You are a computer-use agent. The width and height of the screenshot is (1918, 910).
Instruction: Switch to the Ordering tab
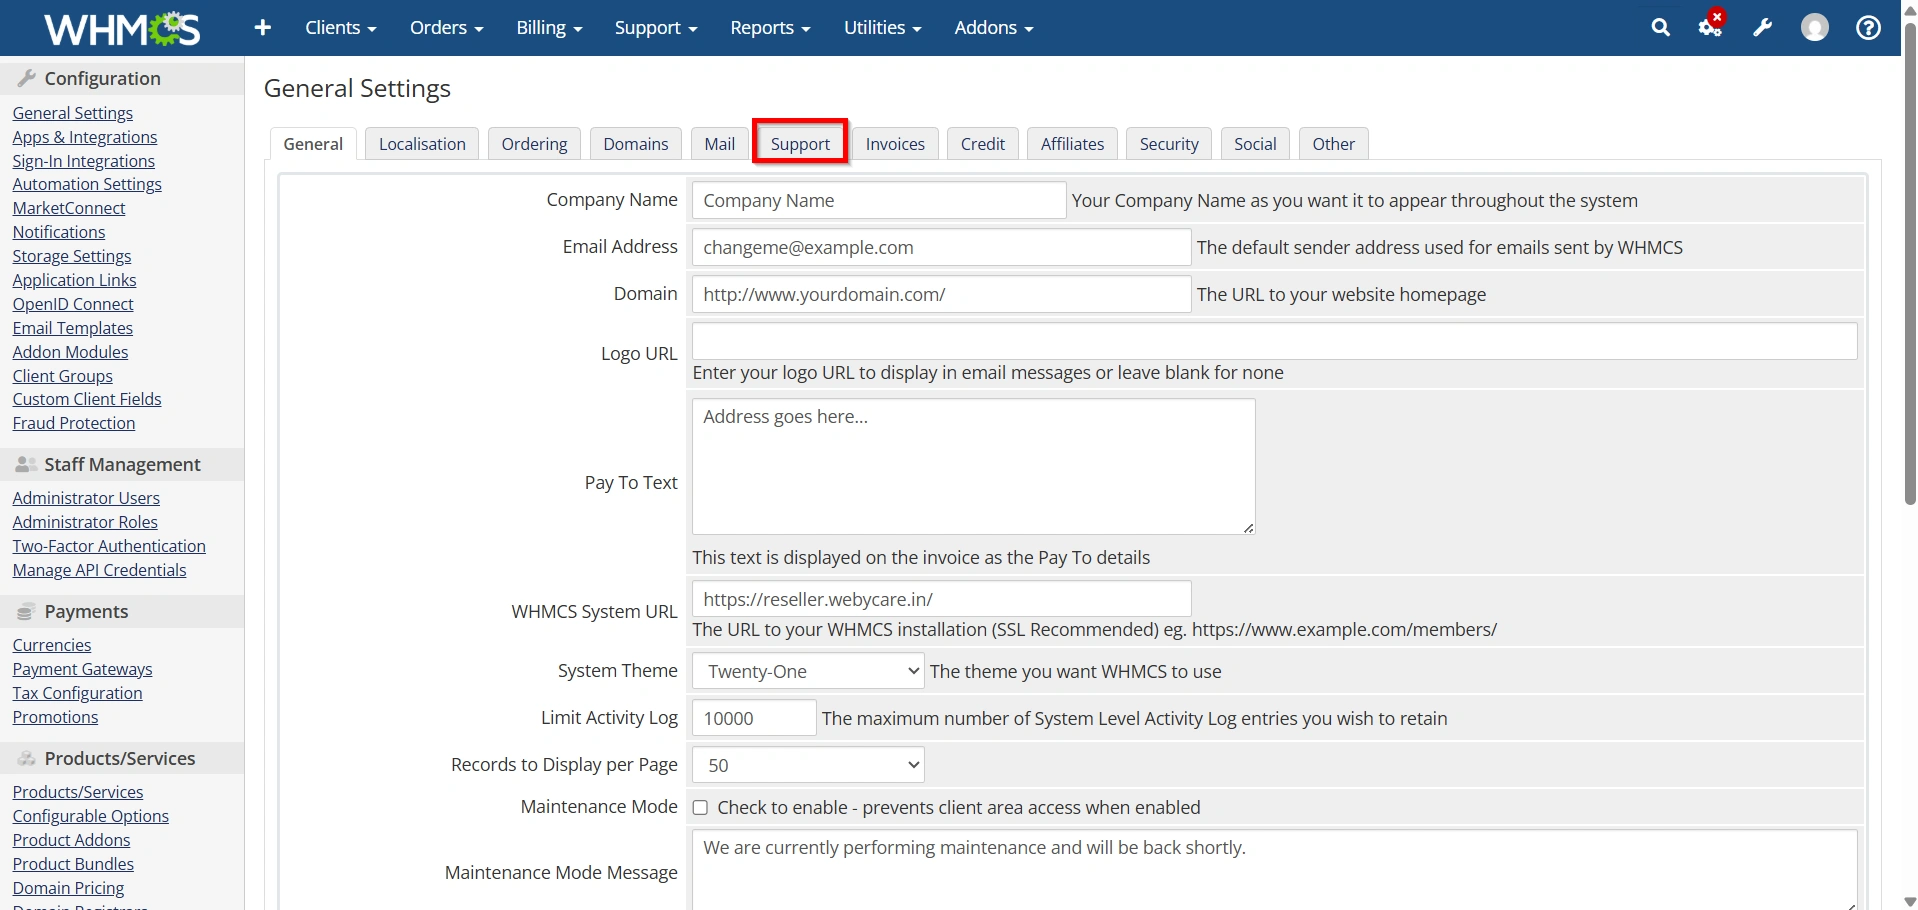[x=534, y=144]
